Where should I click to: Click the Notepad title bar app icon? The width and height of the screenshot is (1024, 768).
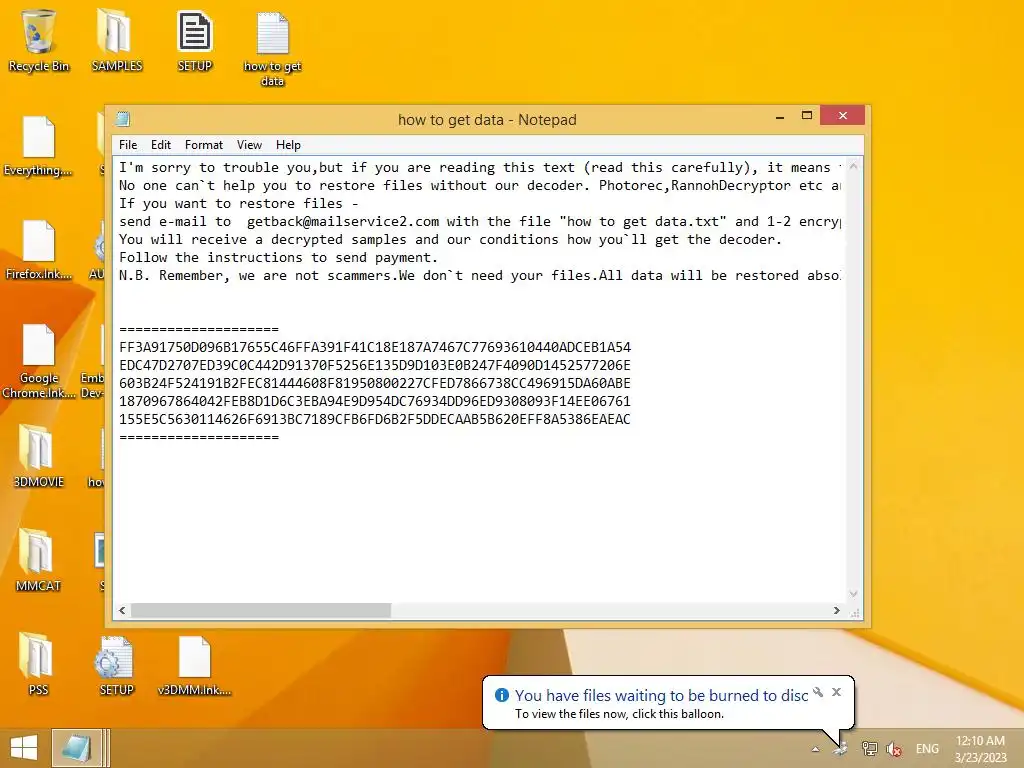click(123, 119)
